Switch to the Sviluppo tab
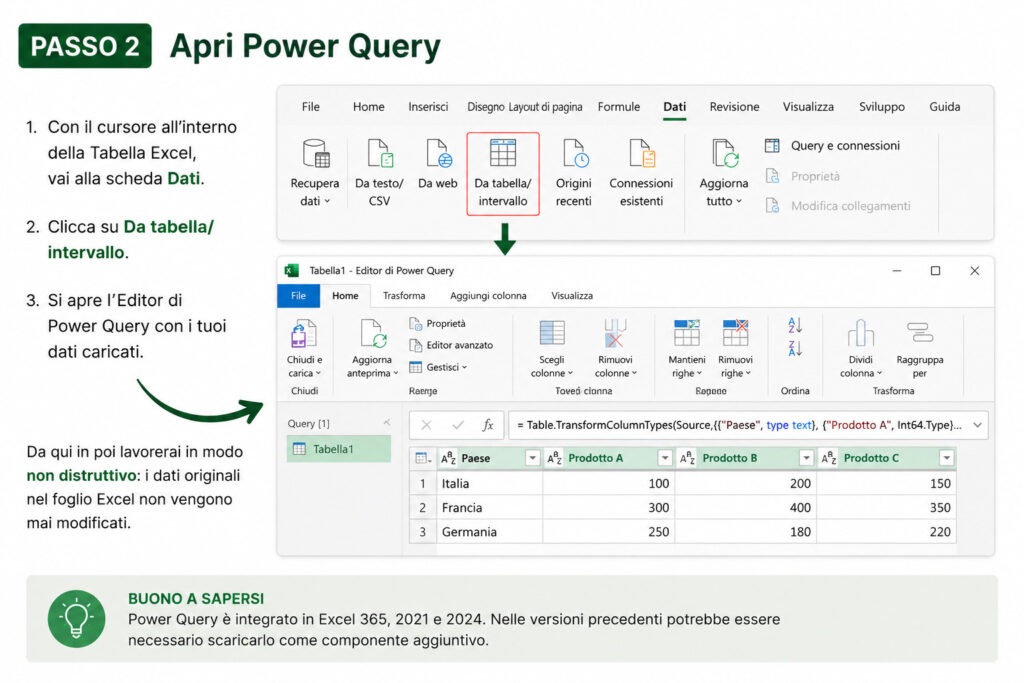This screenshot has height=683, width=1024. point(882,107)
